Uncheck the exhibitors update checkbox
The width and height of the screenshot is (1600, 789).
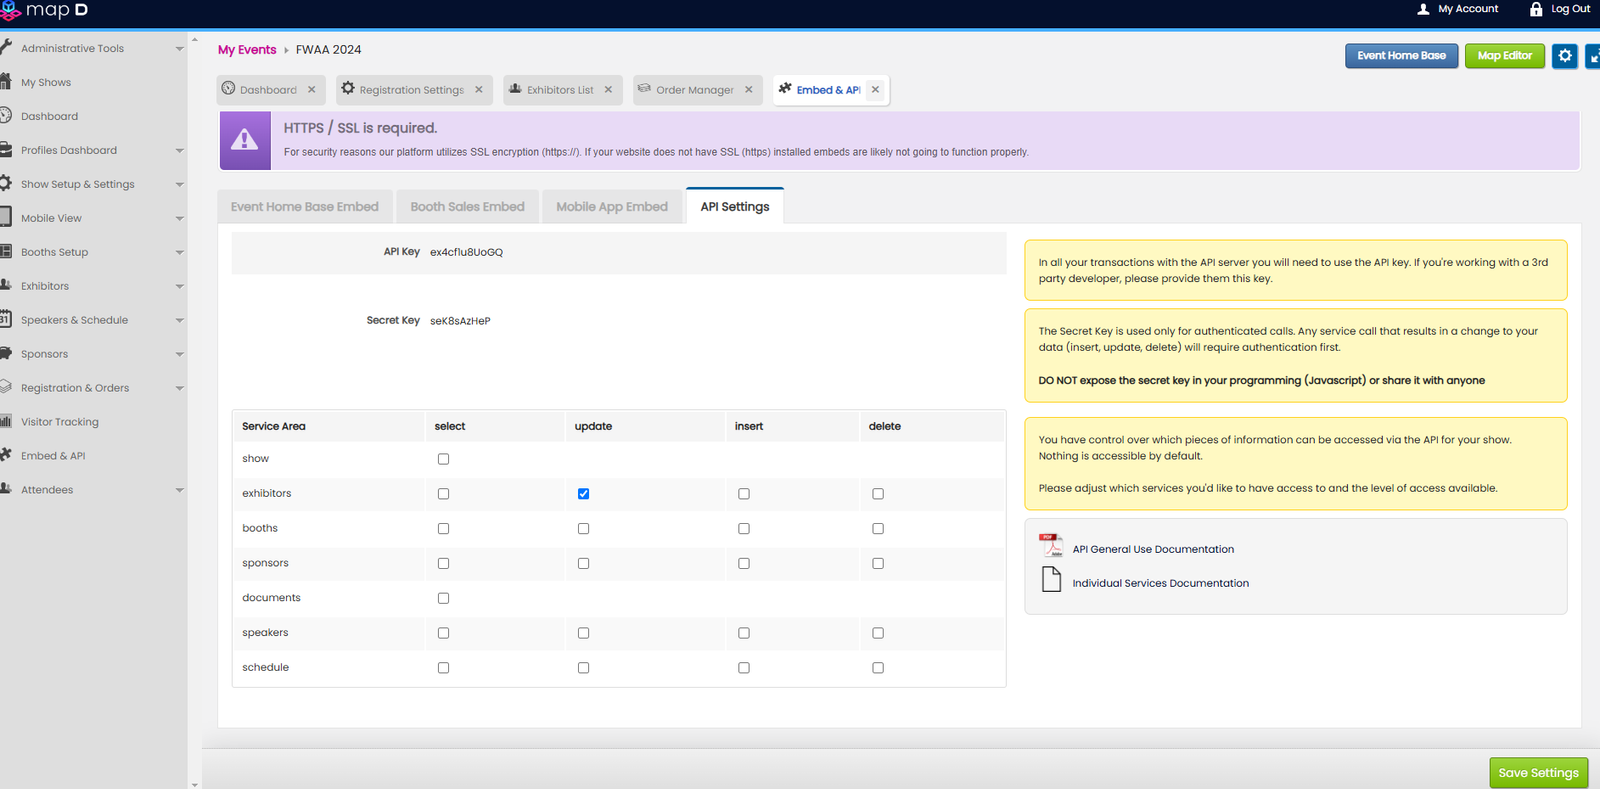(583, 494)
